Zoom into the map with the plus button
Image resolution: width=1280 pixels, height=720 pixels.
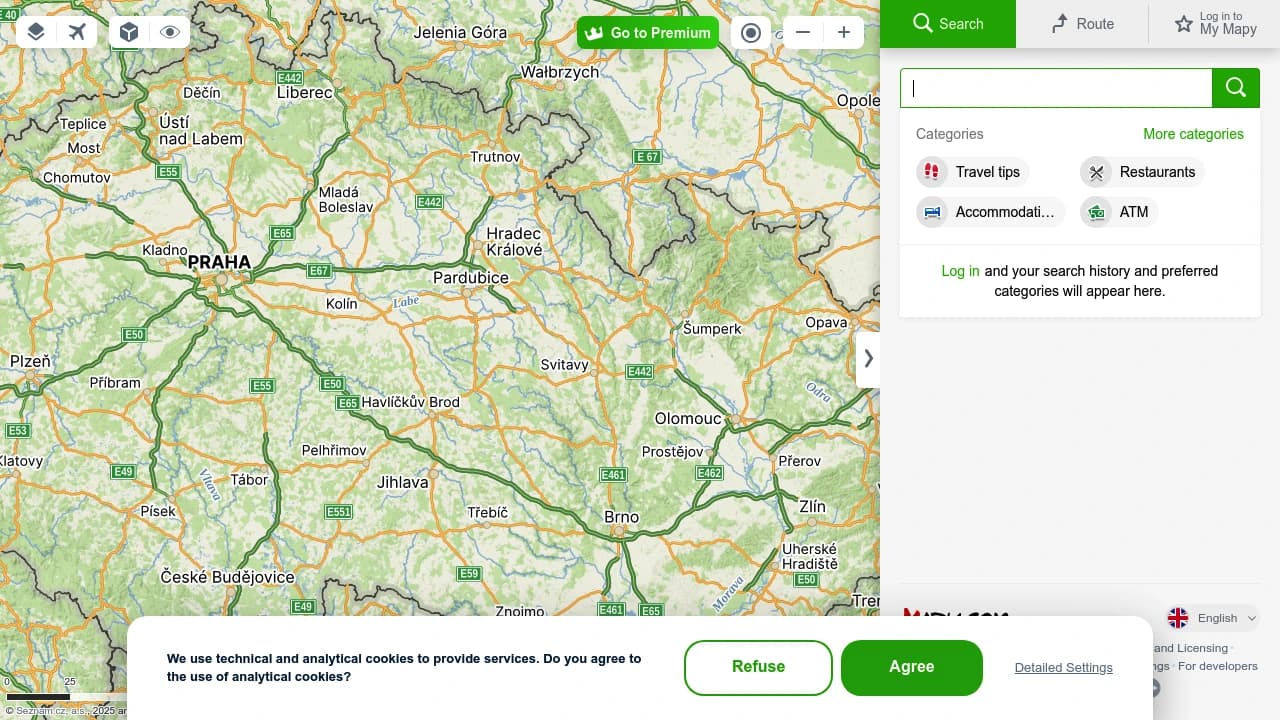[x=844, y=32]
